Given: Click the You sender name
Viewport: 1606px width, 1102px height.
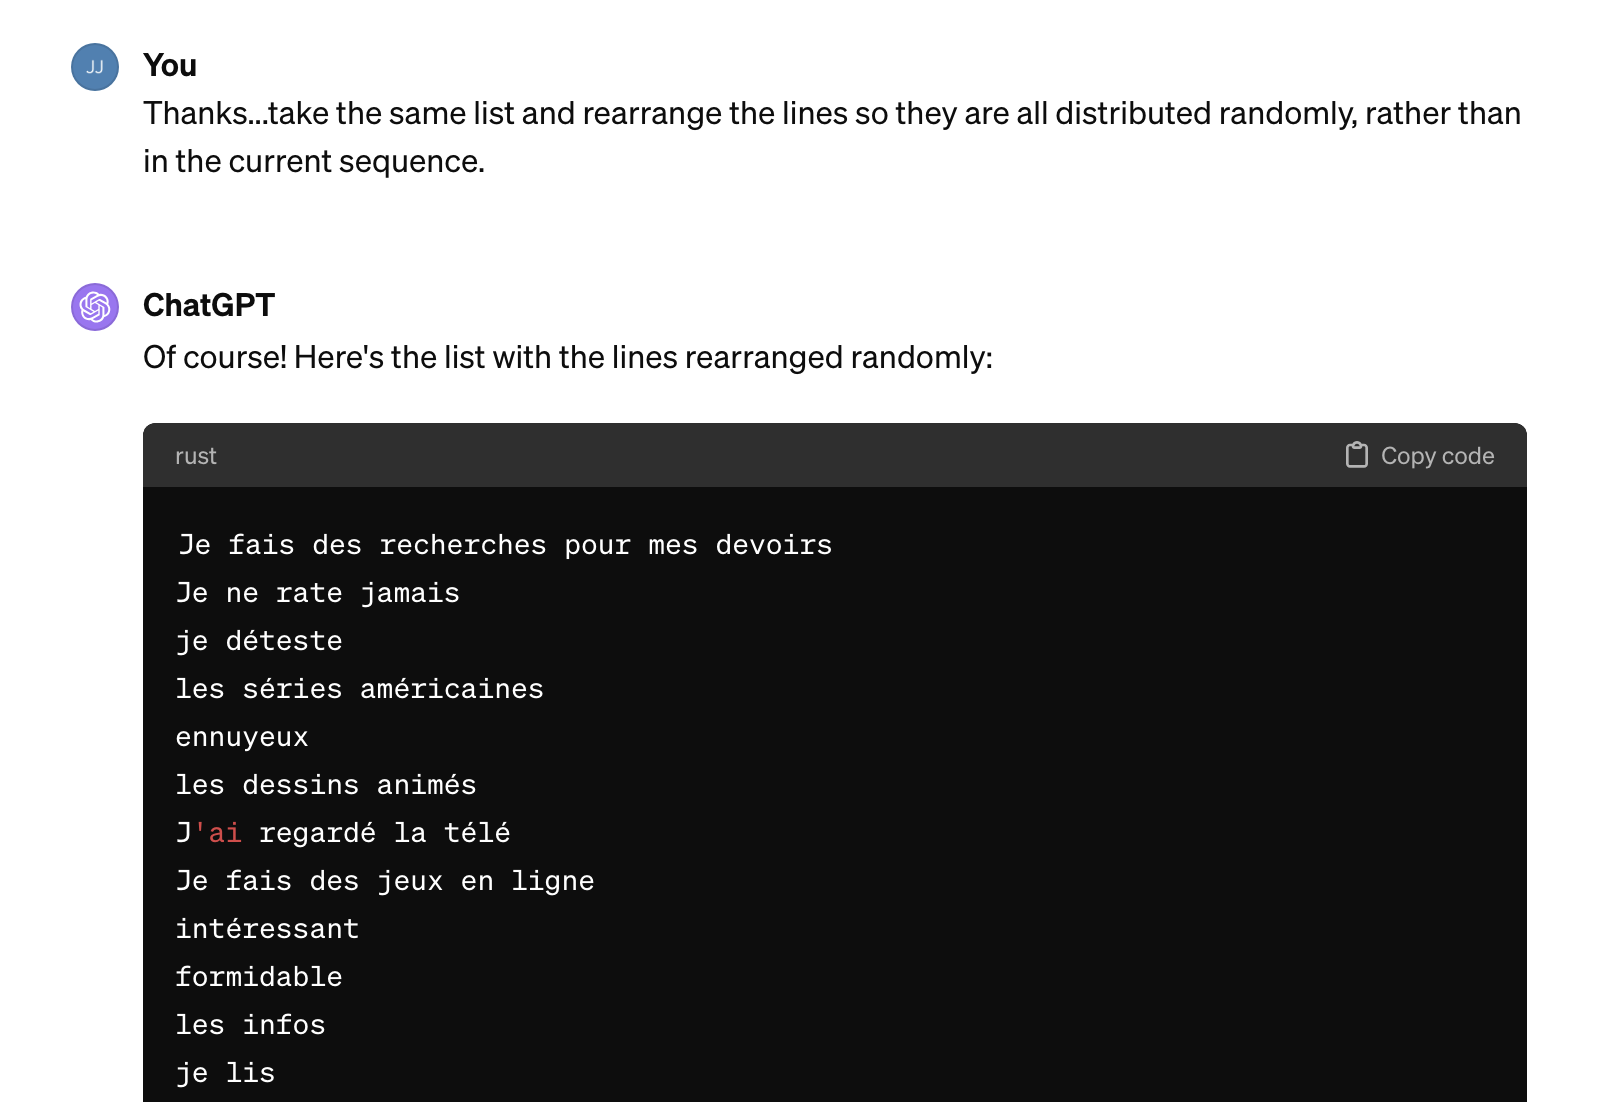Looking at the screenshot, I should pos(170,66).
